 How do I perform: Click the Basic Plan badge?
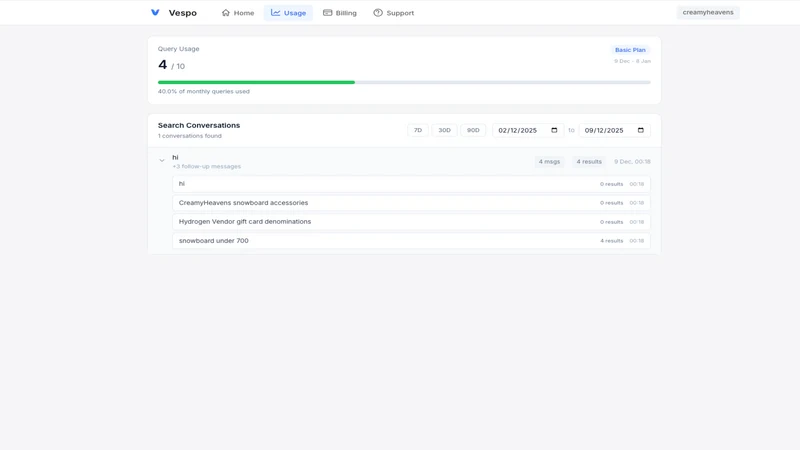click(630, 50)
